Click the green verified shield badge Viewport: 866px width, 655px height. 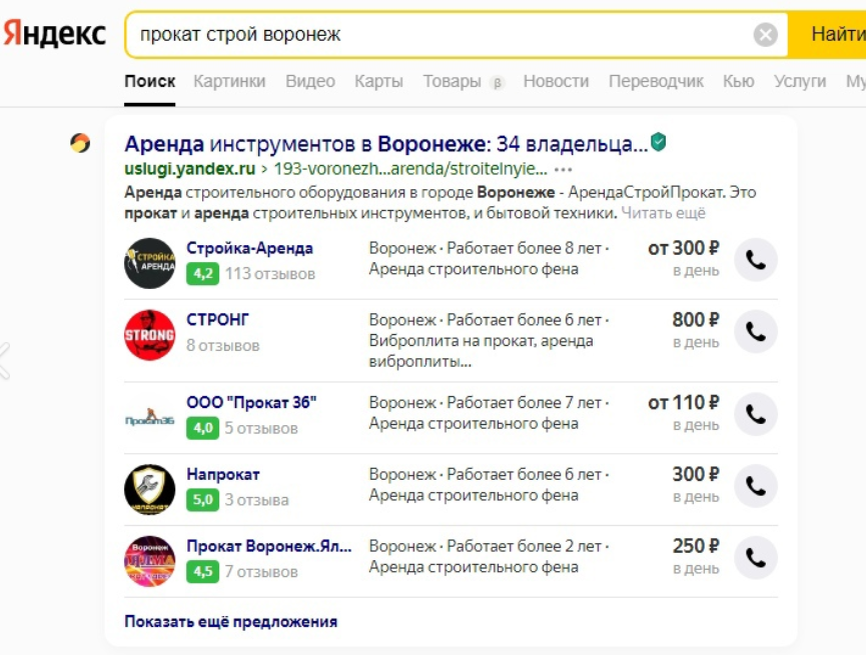click(x=658, y=142)
